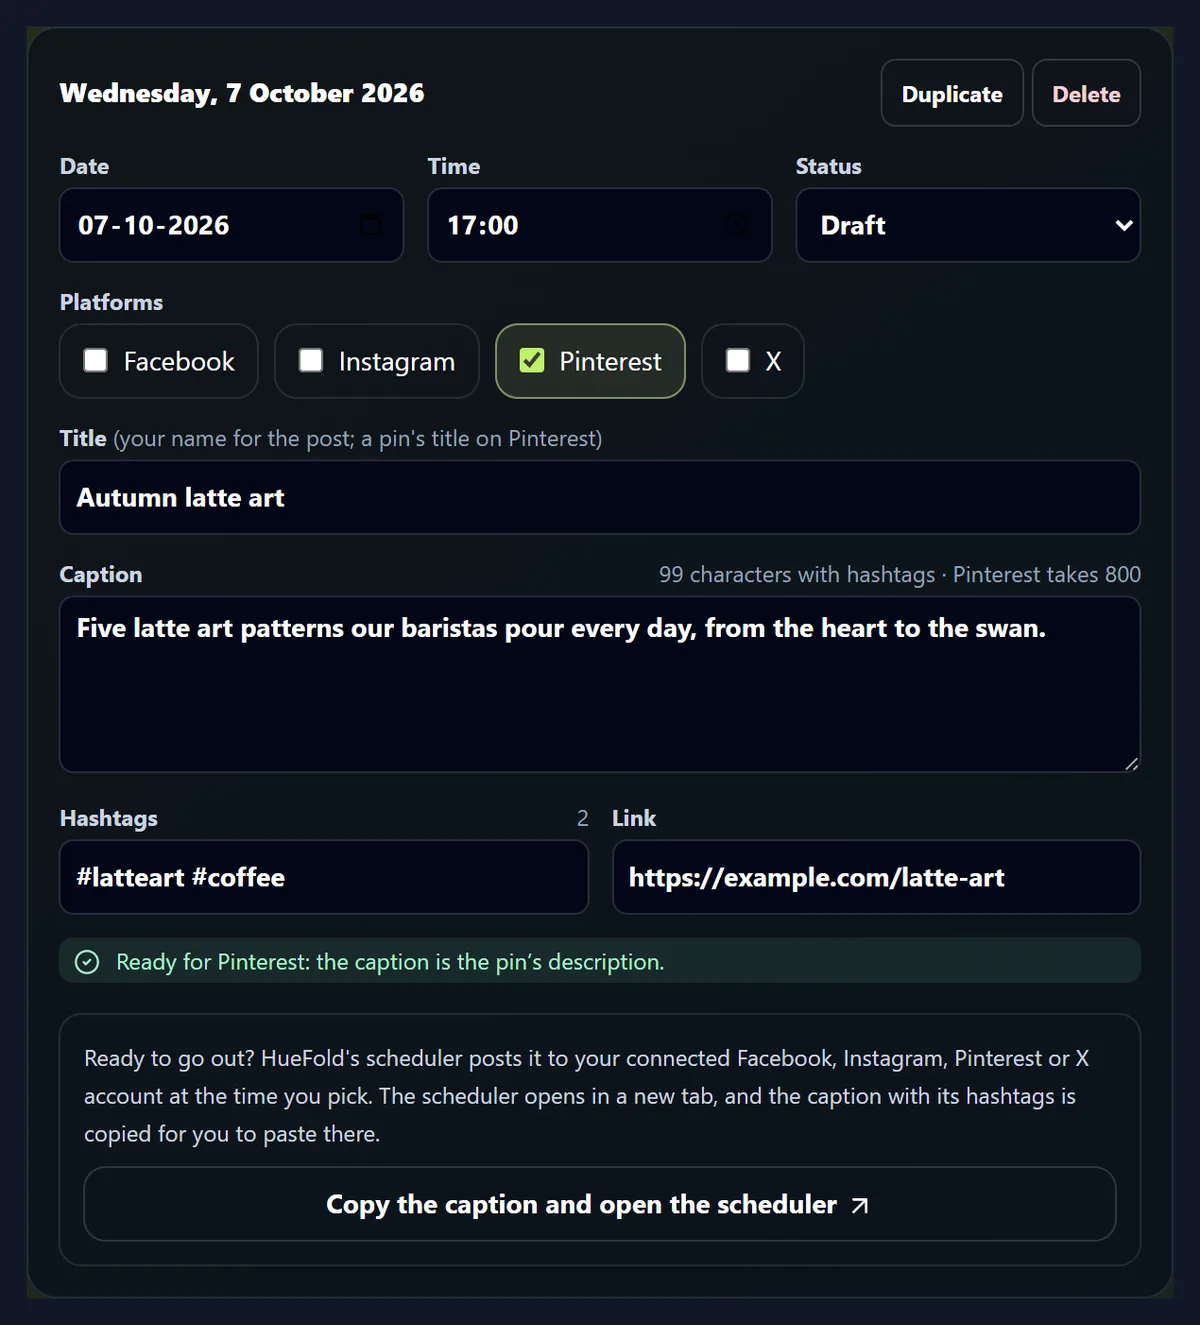The height and width of the screenshot is (1325, 1200).
Task: Click the arrow icon on the scheduler button
Action: tap(859, 1206)
